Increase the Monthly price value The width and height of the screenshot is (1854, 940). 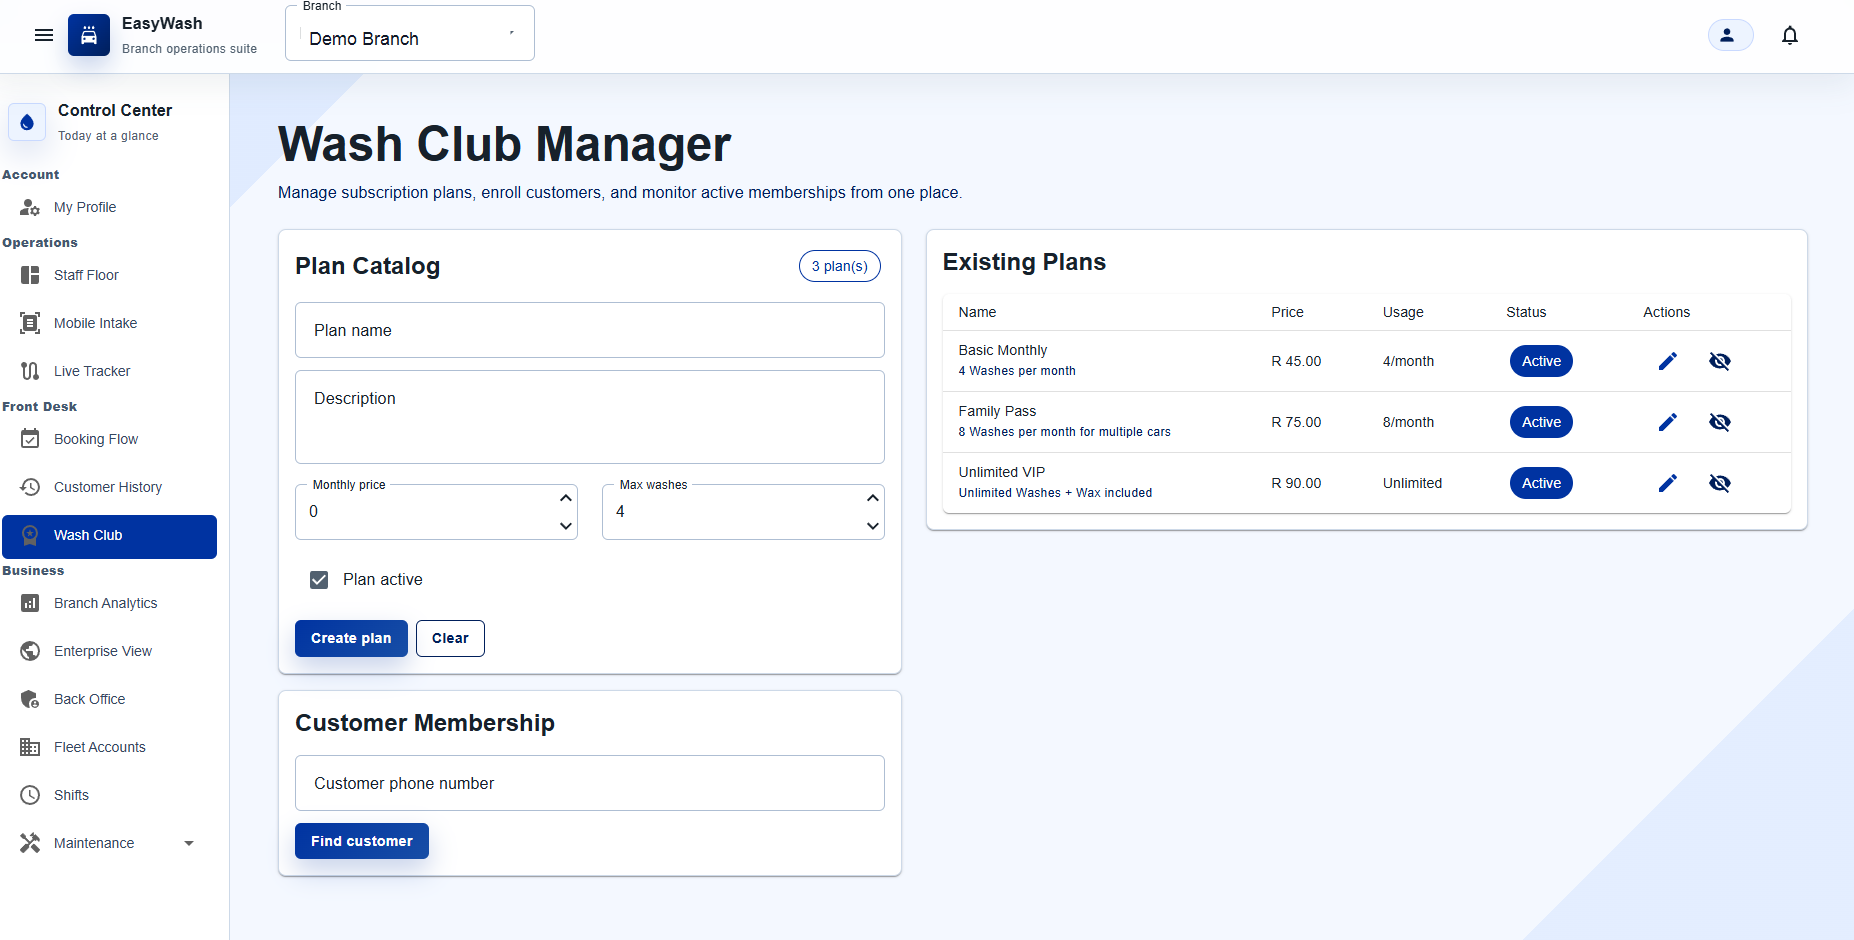coord(566,497)
